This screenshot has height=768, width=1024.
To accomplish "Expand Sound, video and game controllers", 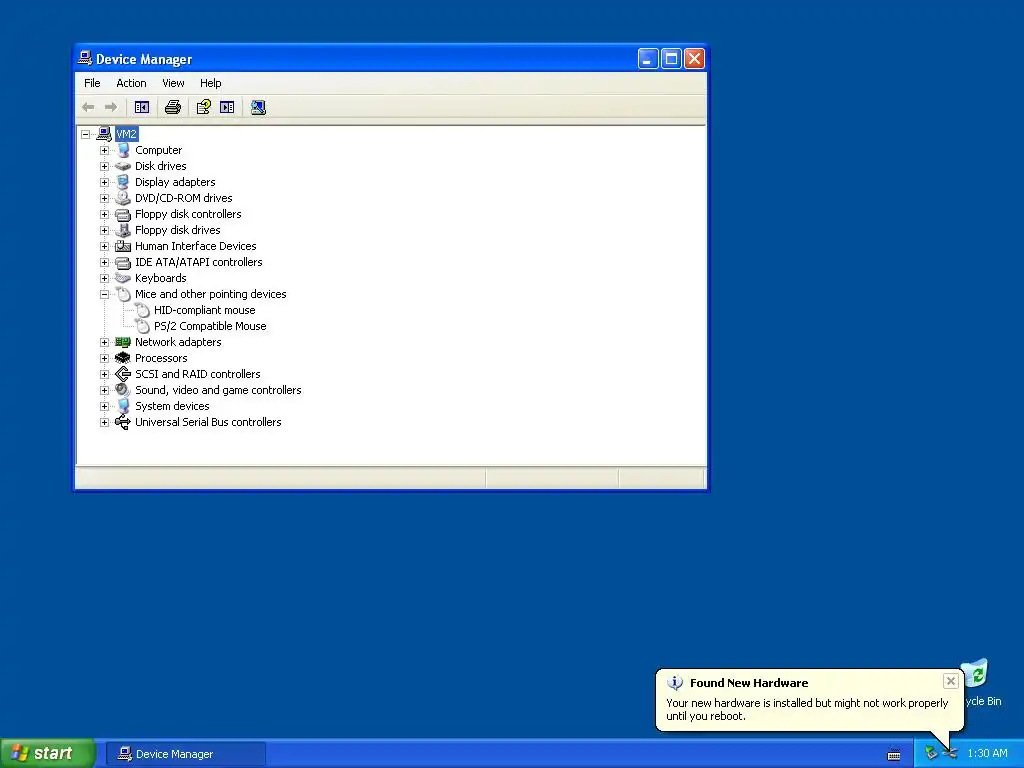I will (x=104, y=391).
